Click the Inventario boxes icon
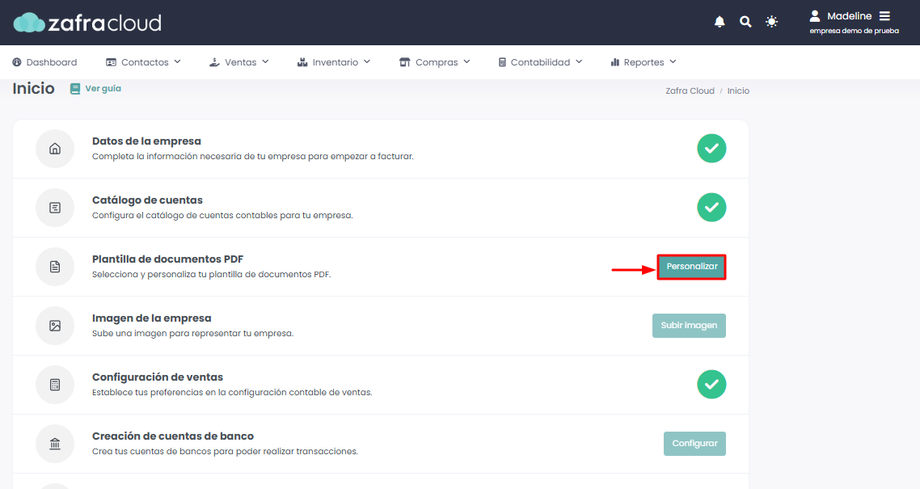 pyautogui.click(x=302, y=62)
